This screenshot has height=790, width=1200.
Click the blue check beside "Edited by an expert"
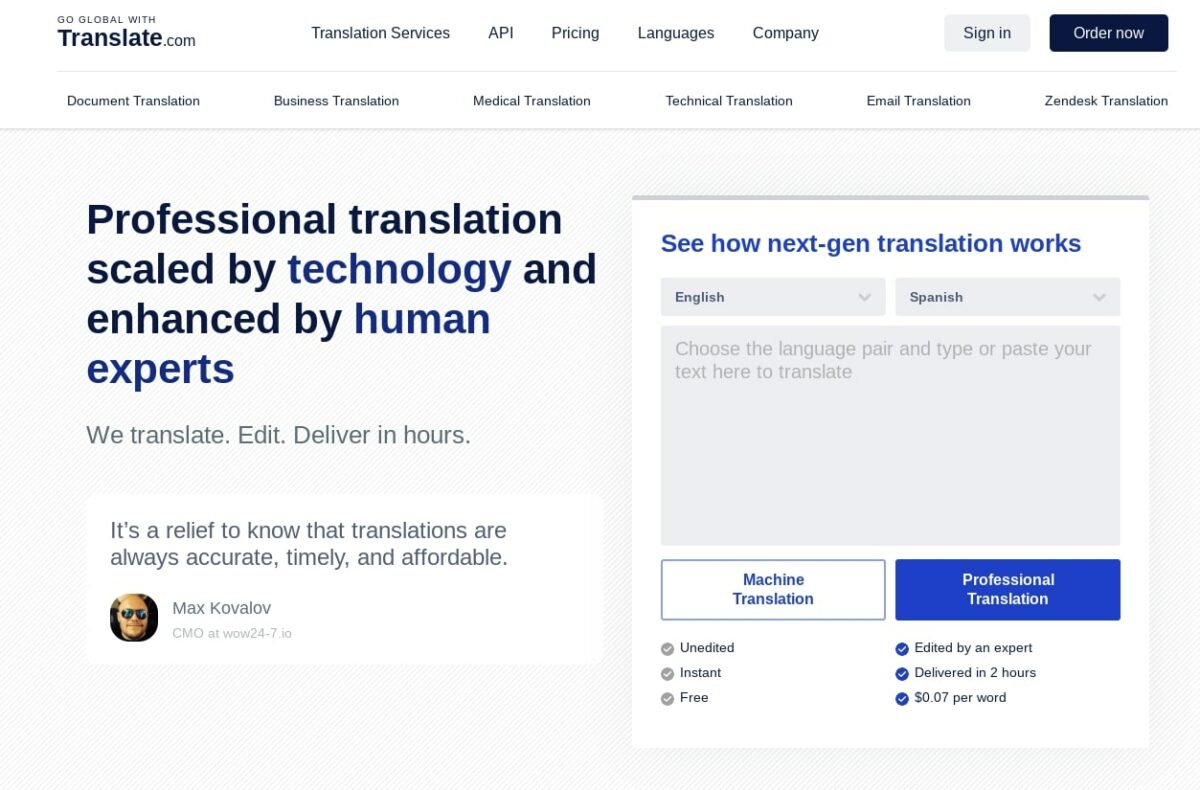coord(902,648)
